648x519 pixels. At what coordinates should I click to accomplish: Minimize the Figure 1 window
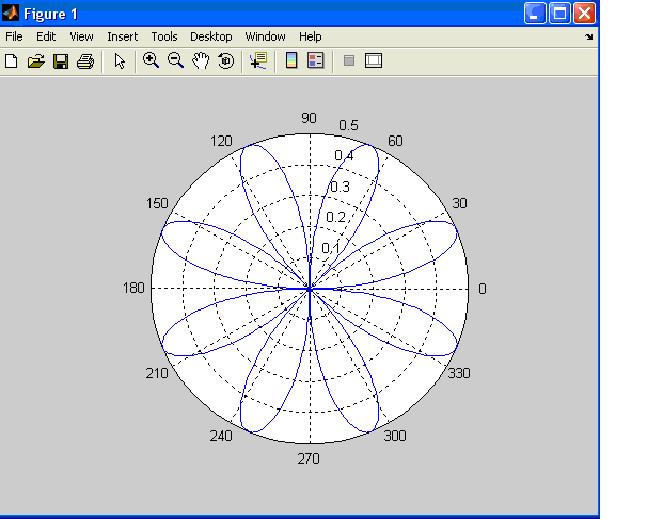click(535, 13)
